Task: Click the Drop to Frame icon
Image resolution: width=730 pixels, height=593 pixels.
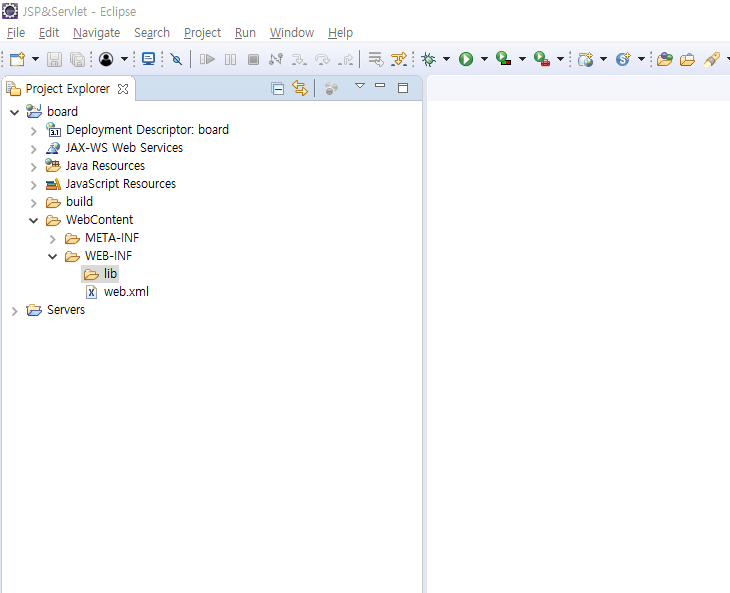Action: tap(376, 59)
